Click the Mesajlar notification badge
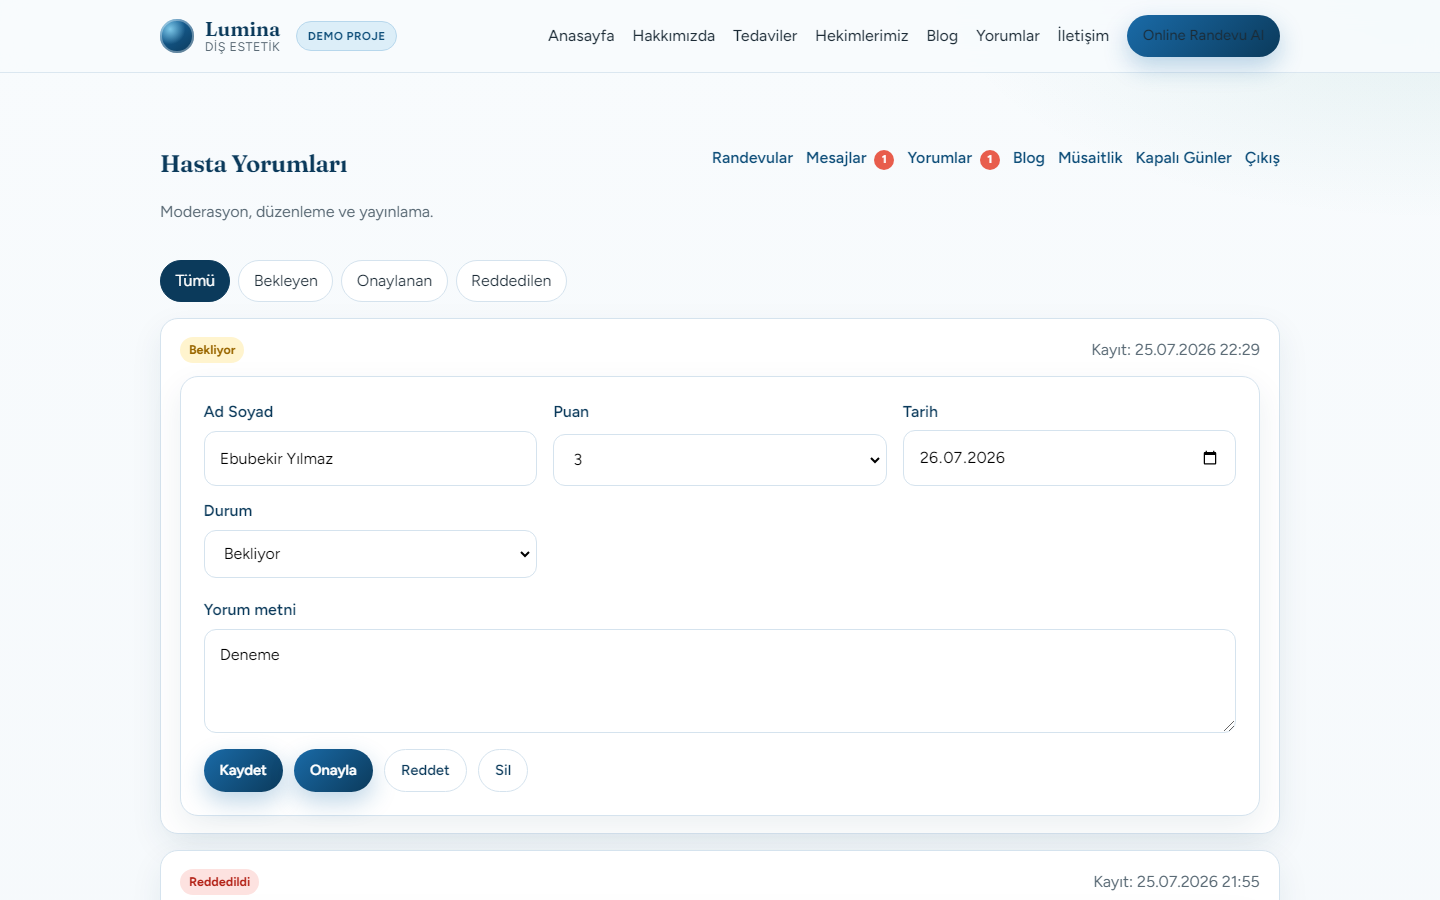Viewport: 1440px width, 900px height. pyautogui.click(x=884, y=160)
